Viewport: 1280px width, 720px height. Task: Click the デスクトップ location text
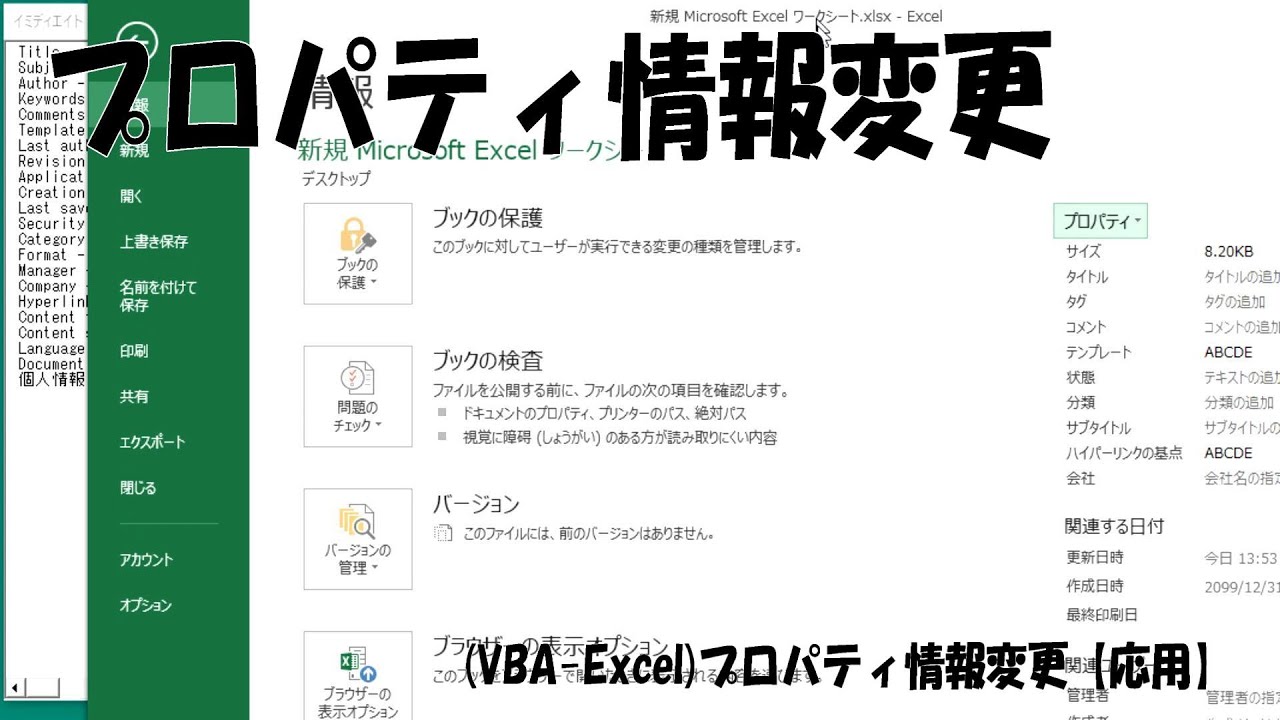click(x=336, y=179)
